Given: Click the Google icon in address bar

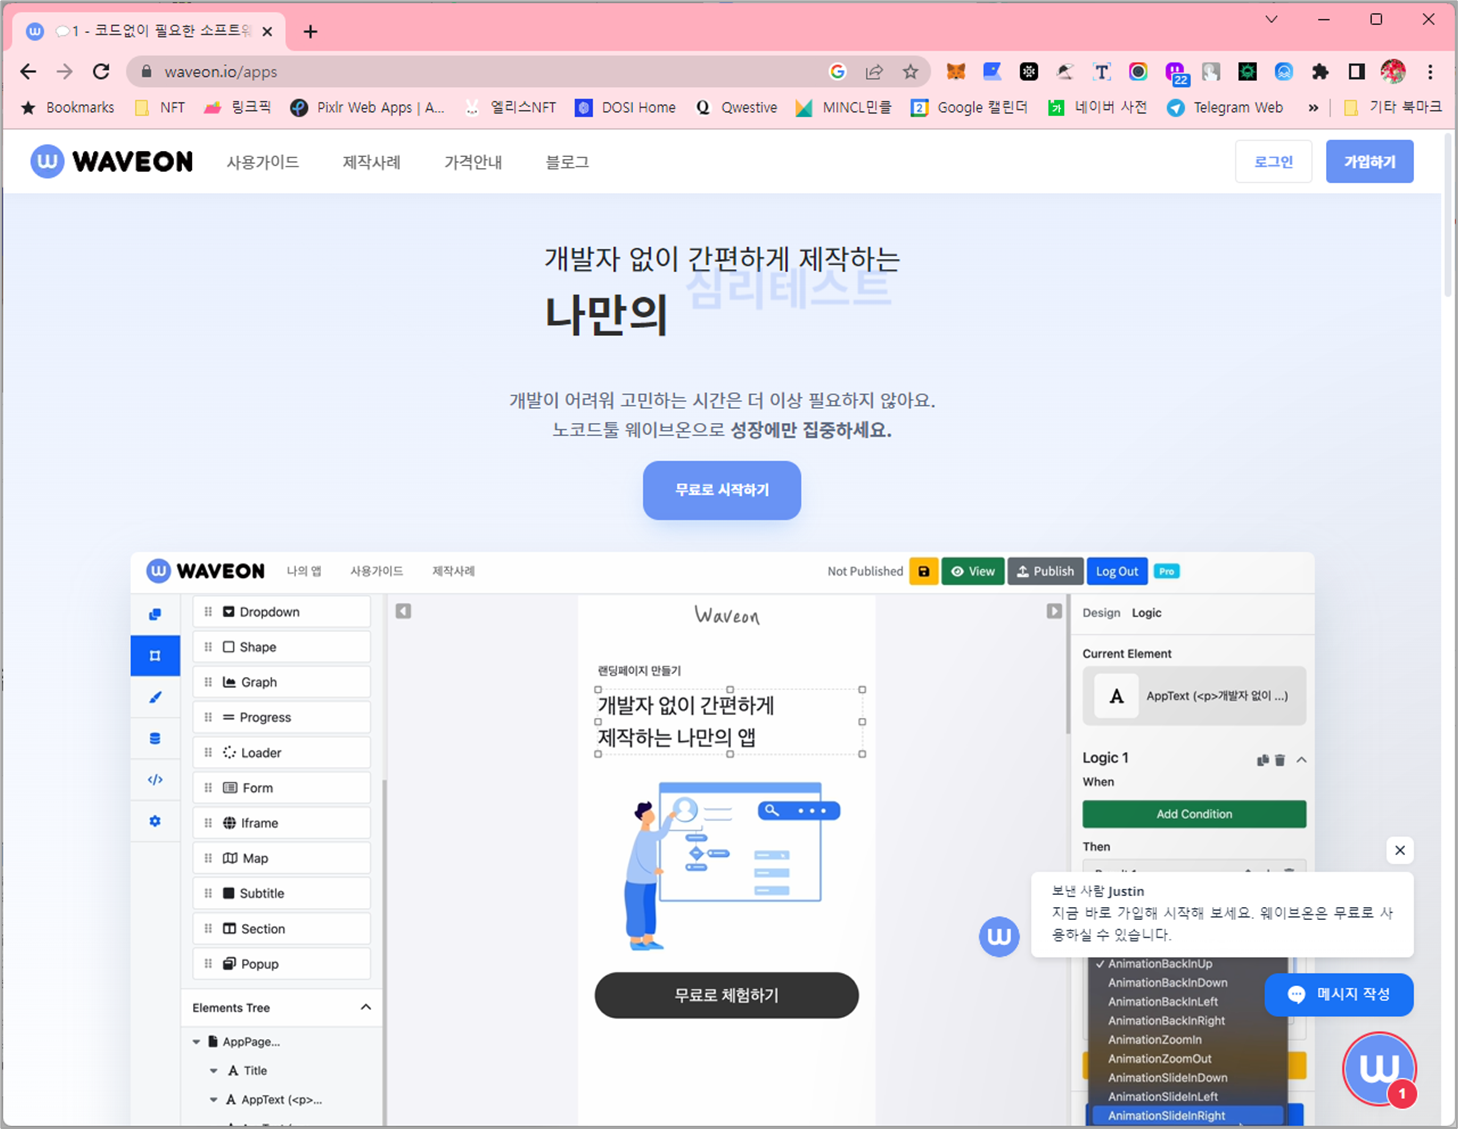Looking at the screenshot, I should tap(838, 71).
